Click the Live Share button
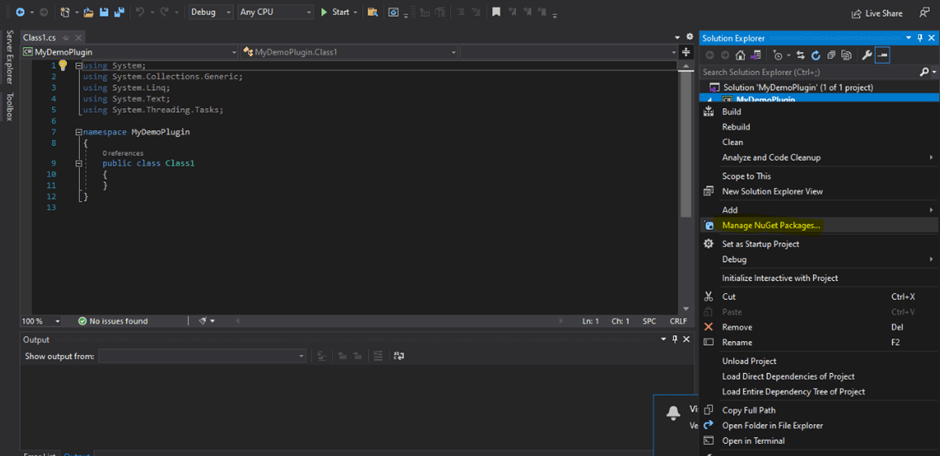This screenshot has width=940, height=456. coord(877,13)
